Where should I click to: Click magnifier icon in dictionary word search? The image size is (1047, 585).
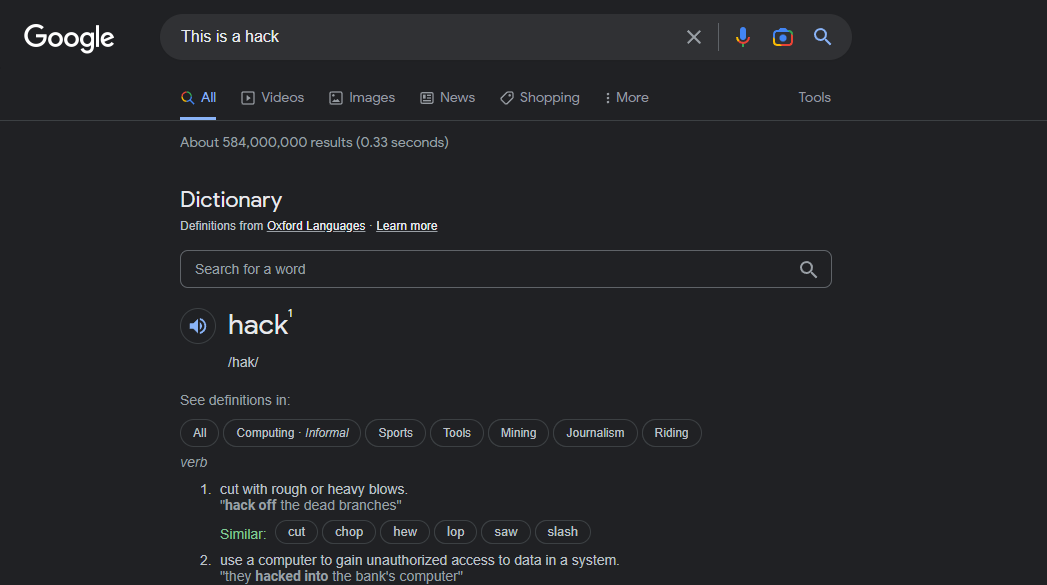(x=808, y=269)
